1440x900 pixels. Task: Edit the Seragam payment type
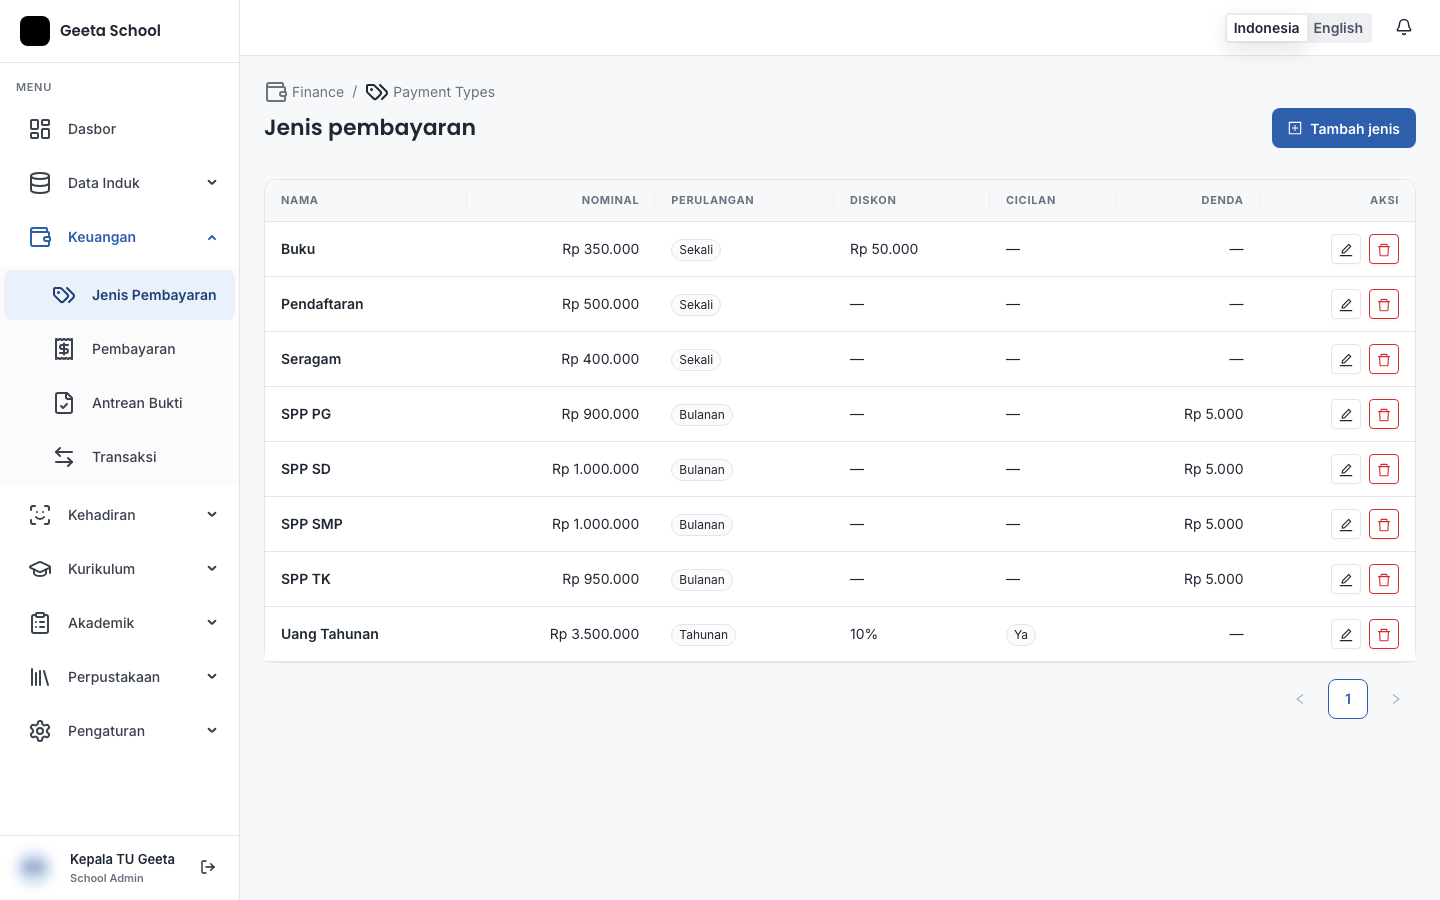click(1346, 359)
